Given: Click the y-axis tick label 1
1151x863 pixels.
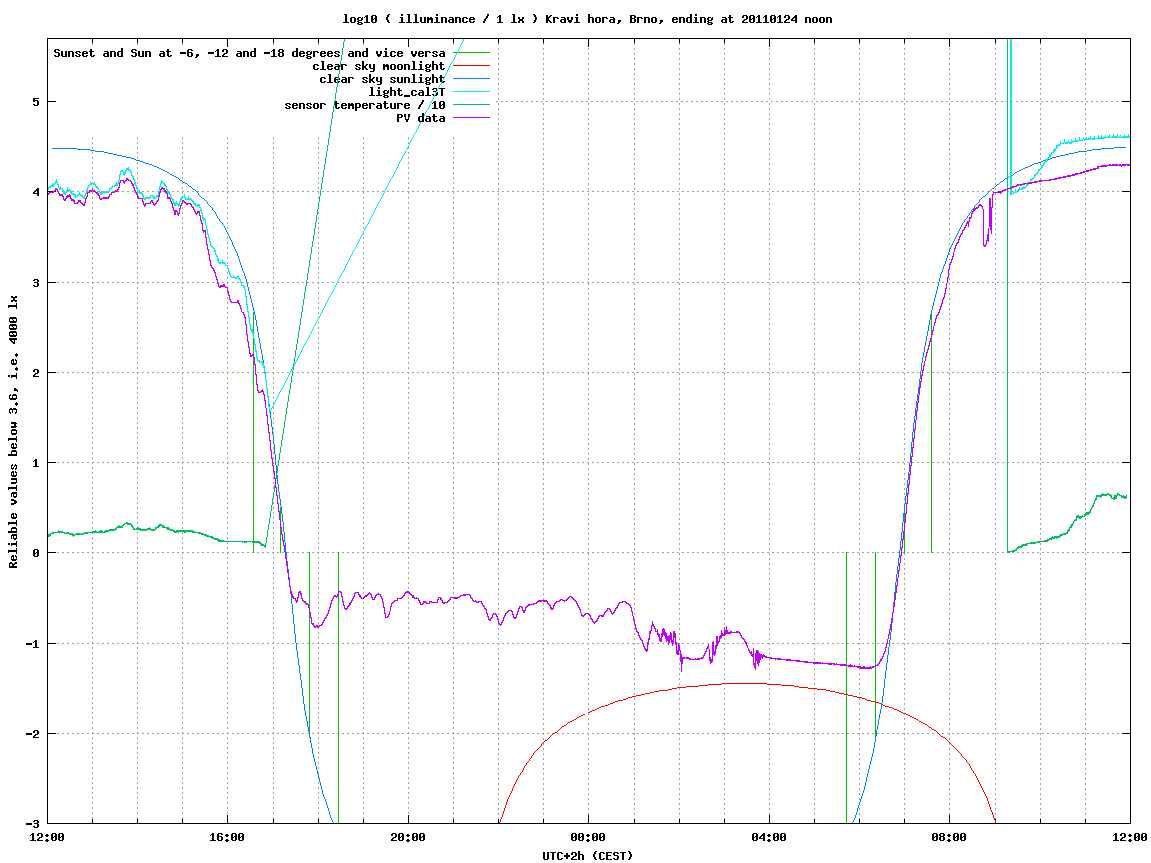Looking at the screenshot, I should [35, 463].
